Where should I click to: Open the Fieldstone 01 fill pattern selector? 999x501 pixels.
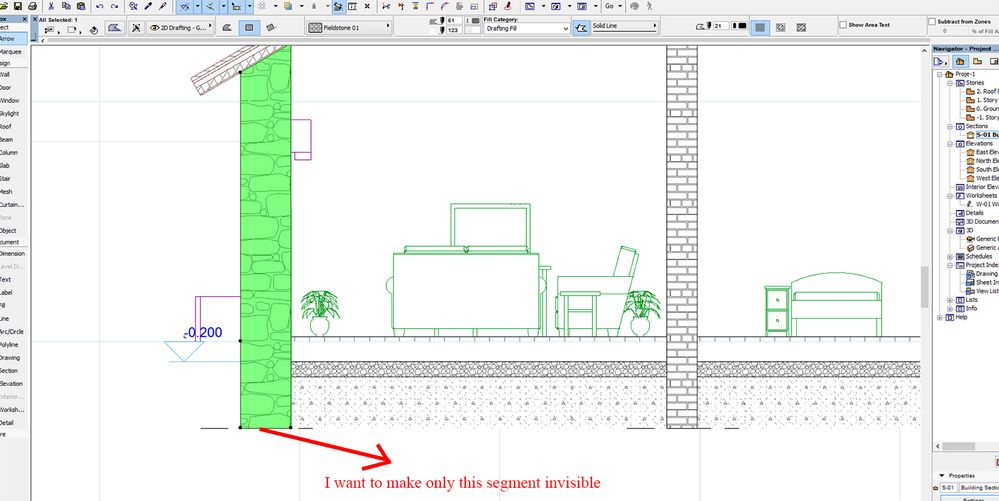coord(349,27)
